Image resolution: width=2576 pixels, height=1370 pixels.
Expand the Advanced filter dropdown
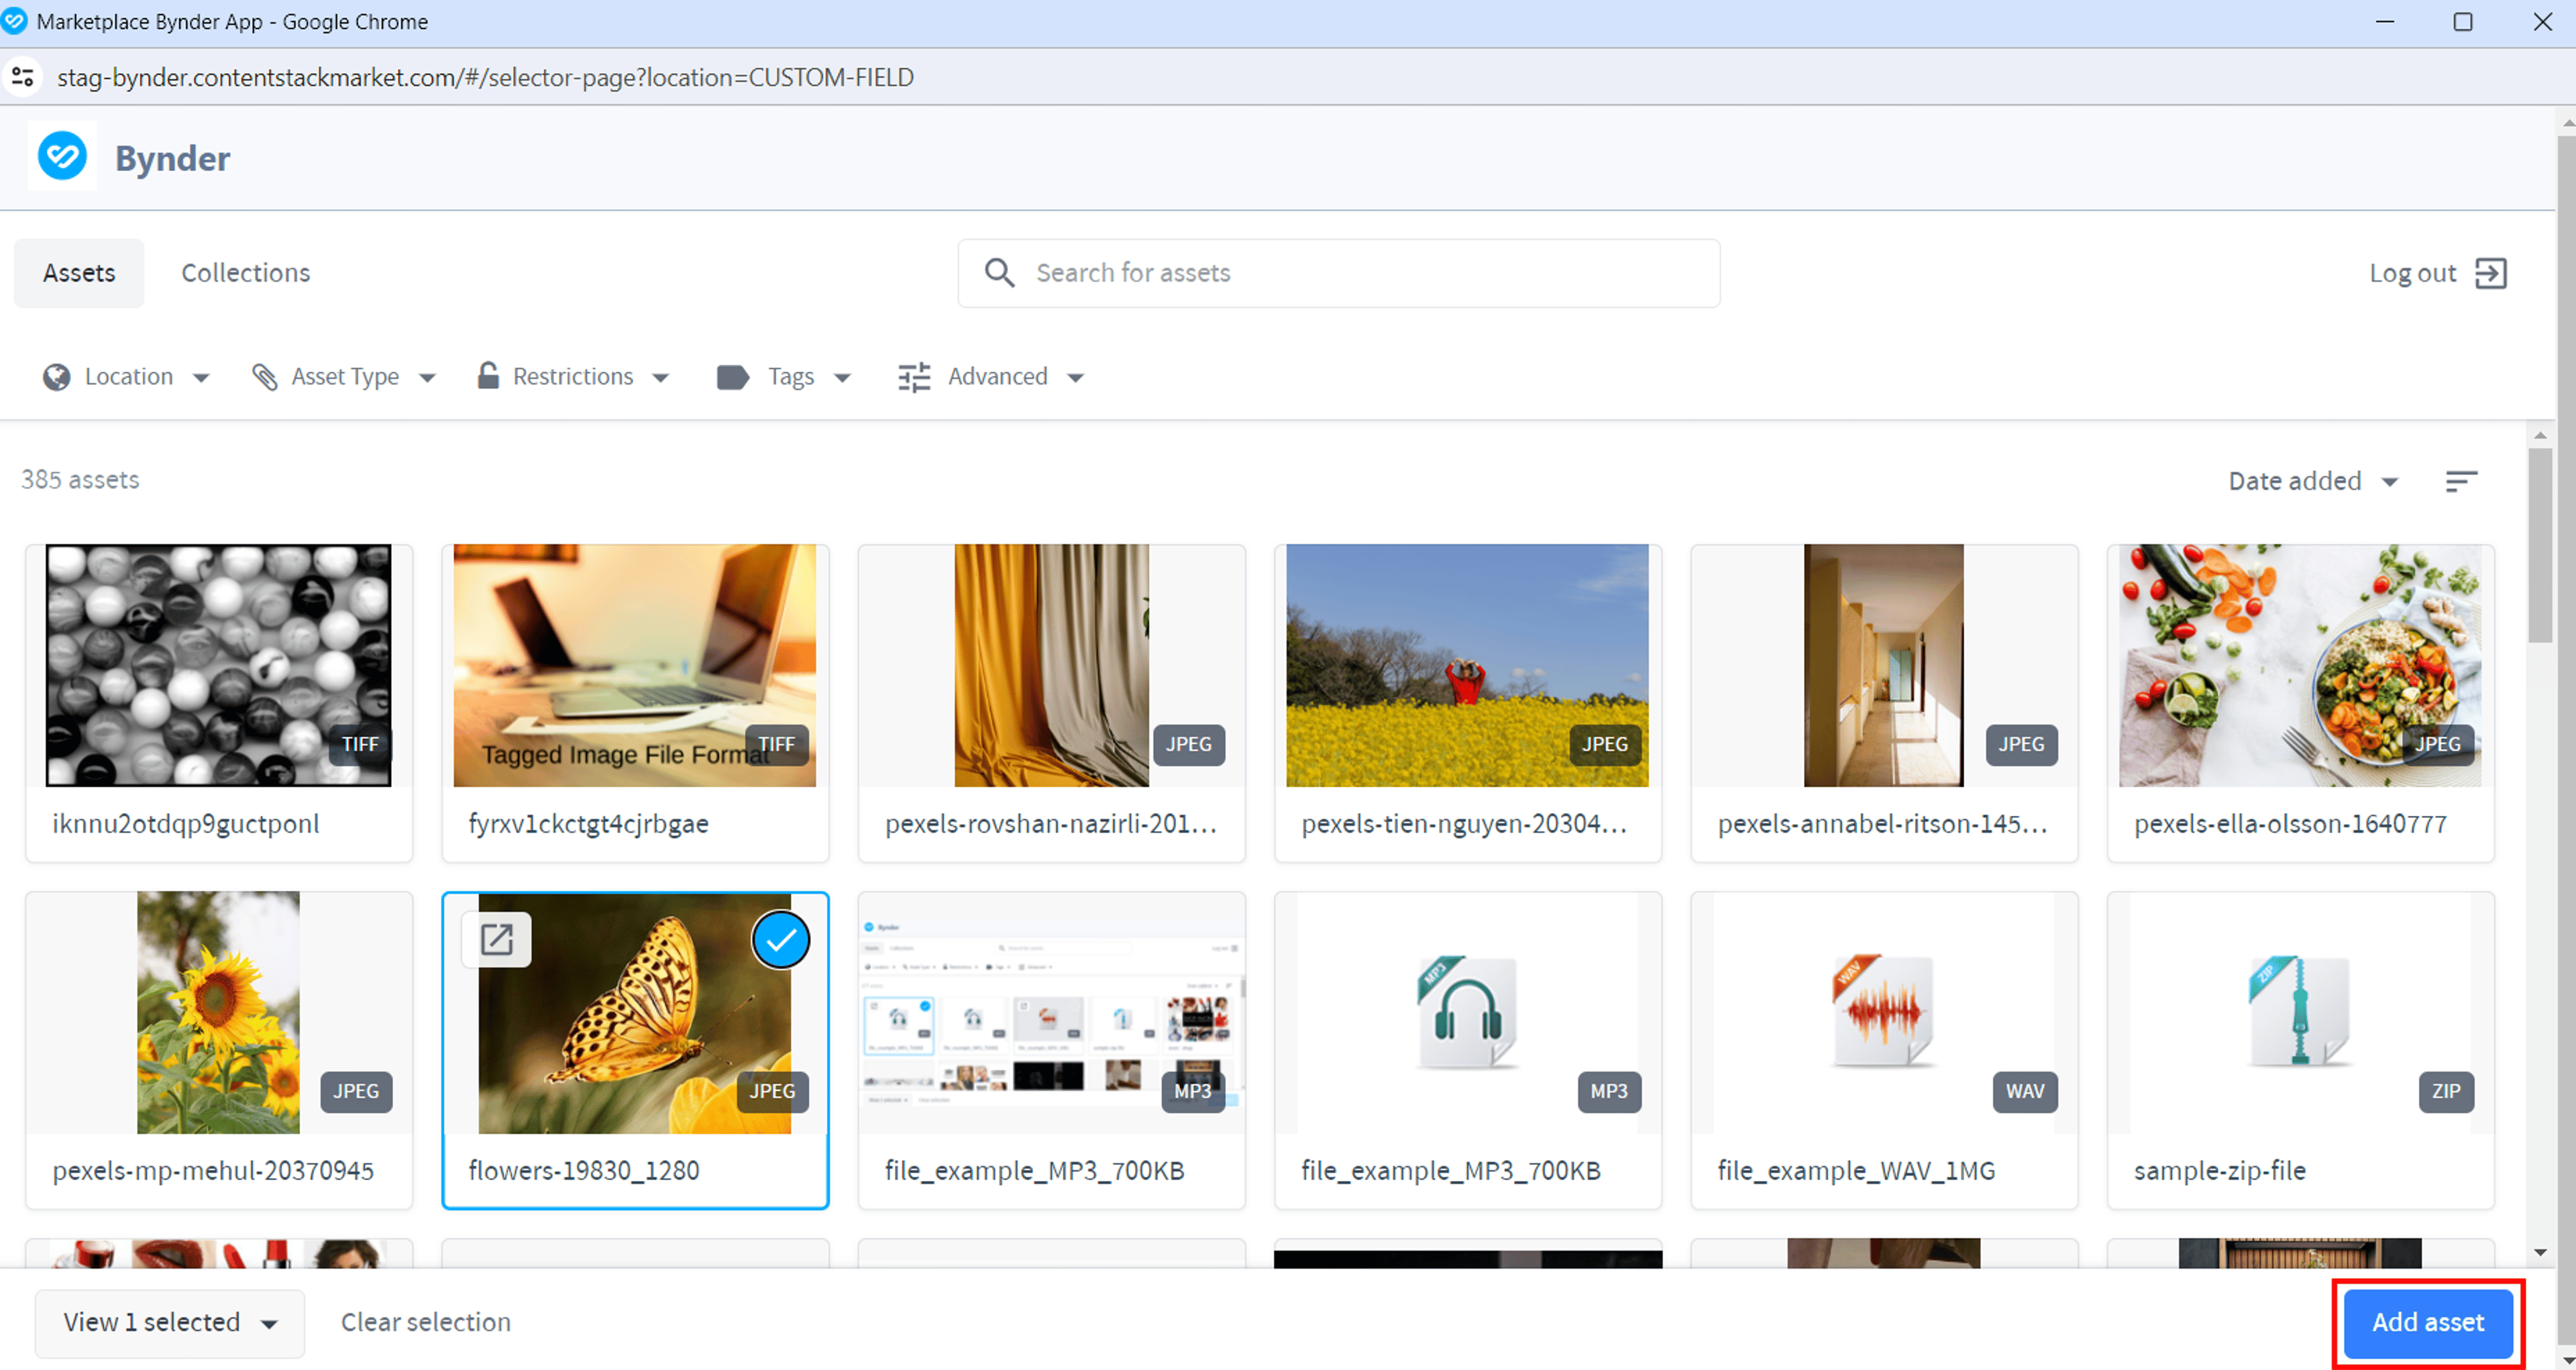[x=1075, y=378]
